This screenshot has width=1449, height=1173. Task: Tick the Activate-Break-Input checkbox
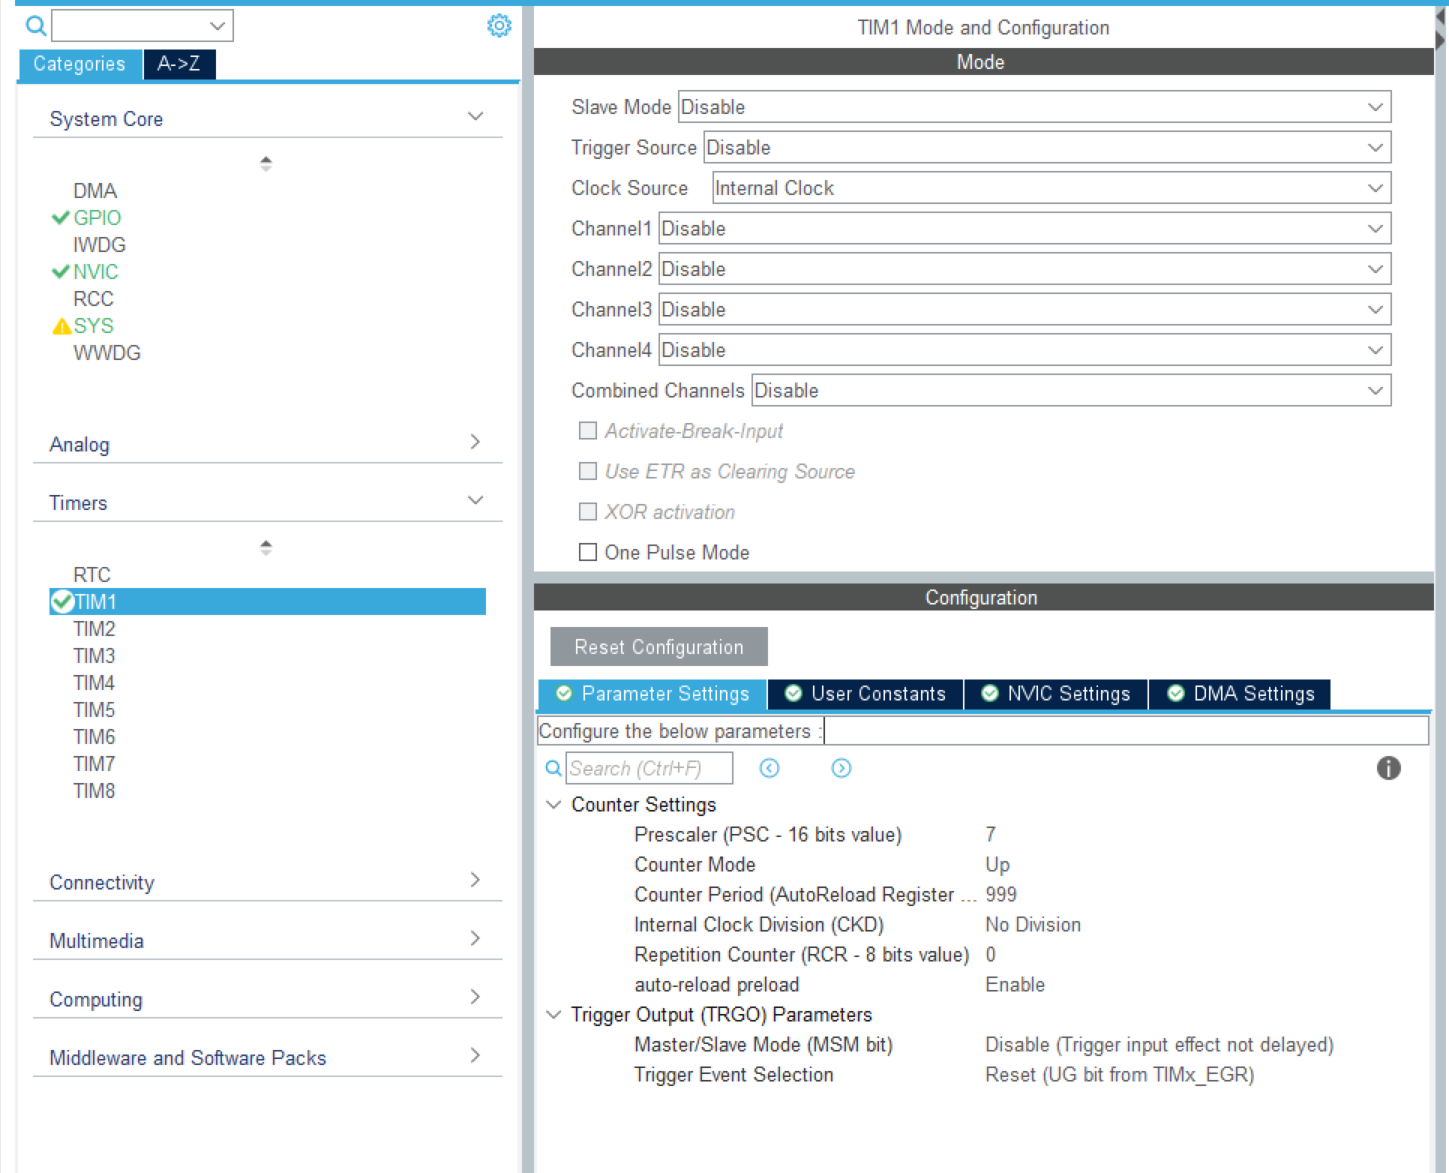(x=588, y=430)
